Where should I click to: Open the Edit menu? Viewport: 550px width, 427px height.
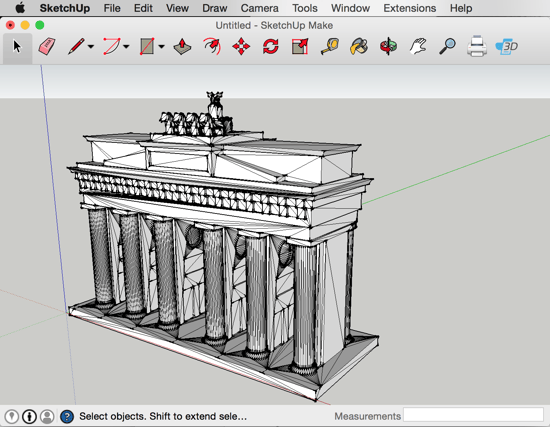coord(143,8)
